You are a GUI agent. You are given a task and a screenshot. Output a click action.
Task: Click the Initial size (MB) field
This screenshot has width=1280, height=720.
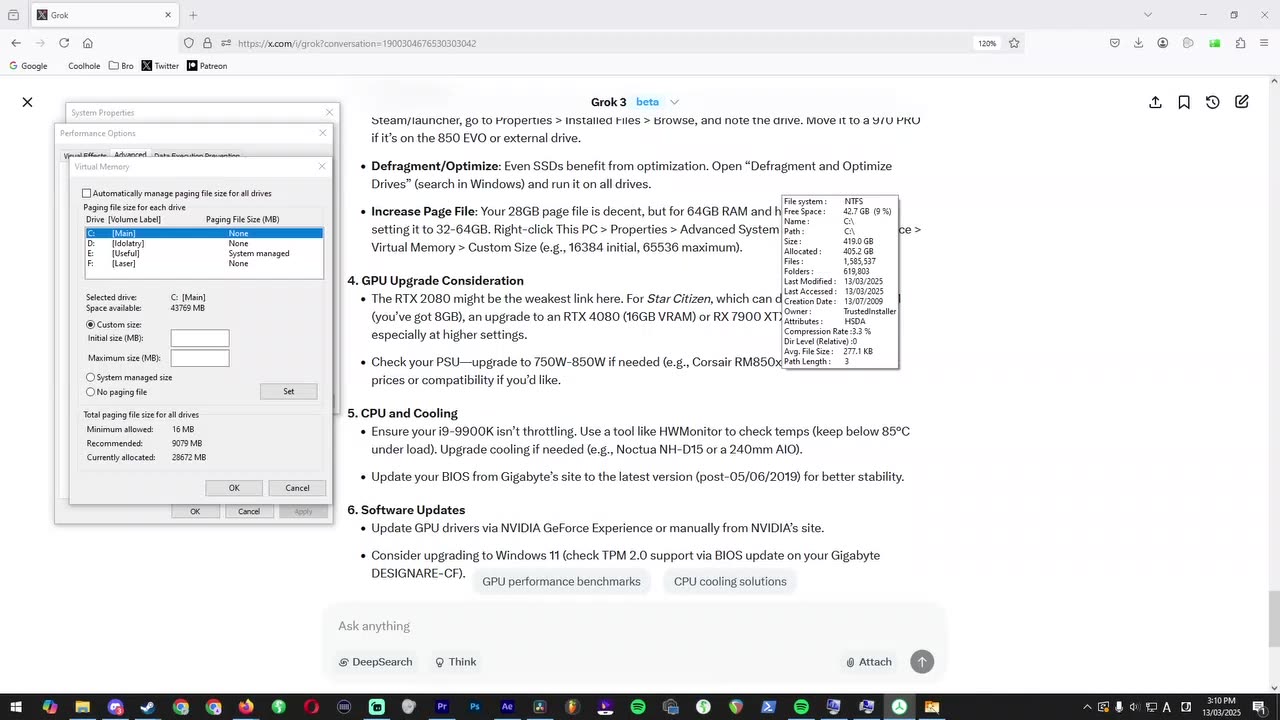[200, 338]
